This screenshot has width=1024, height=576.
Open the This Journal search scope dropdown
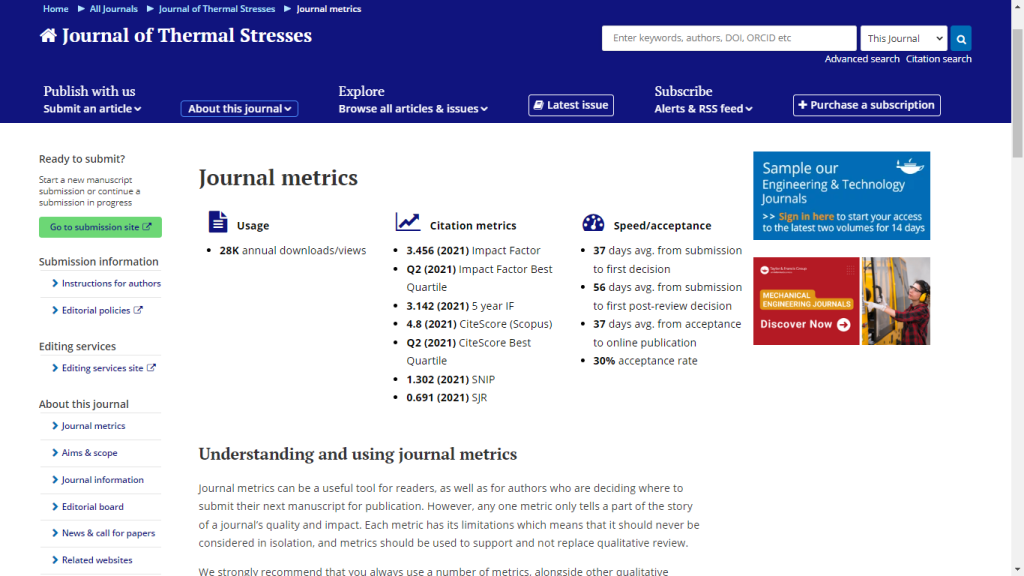(x=903, y=39)
